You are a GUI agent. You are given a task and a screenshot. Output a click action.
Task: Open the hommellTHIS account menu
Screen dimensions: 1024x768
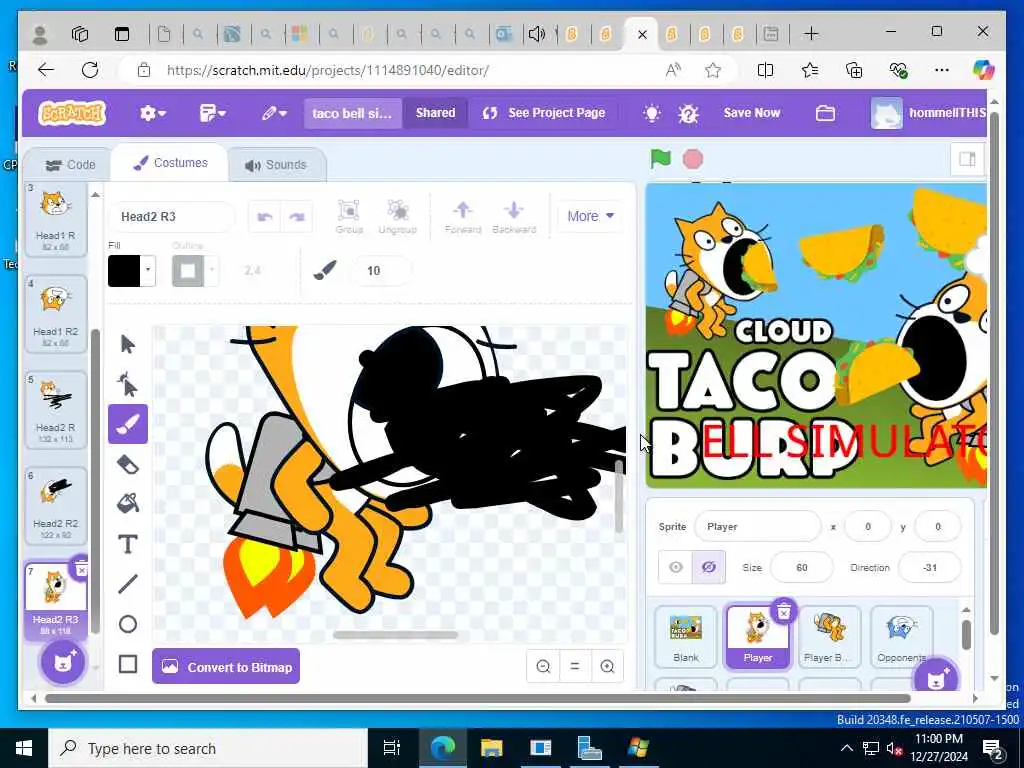point(929,113)
